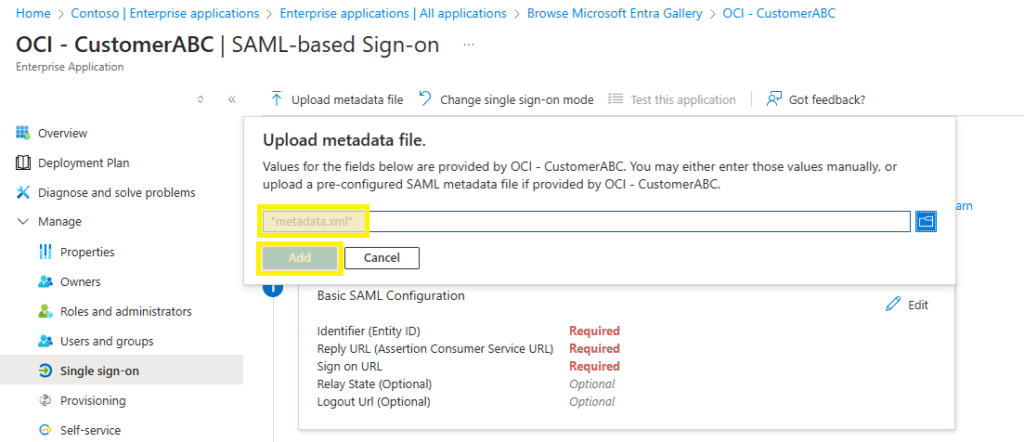Click the Overview grid icon

[23, 133]
